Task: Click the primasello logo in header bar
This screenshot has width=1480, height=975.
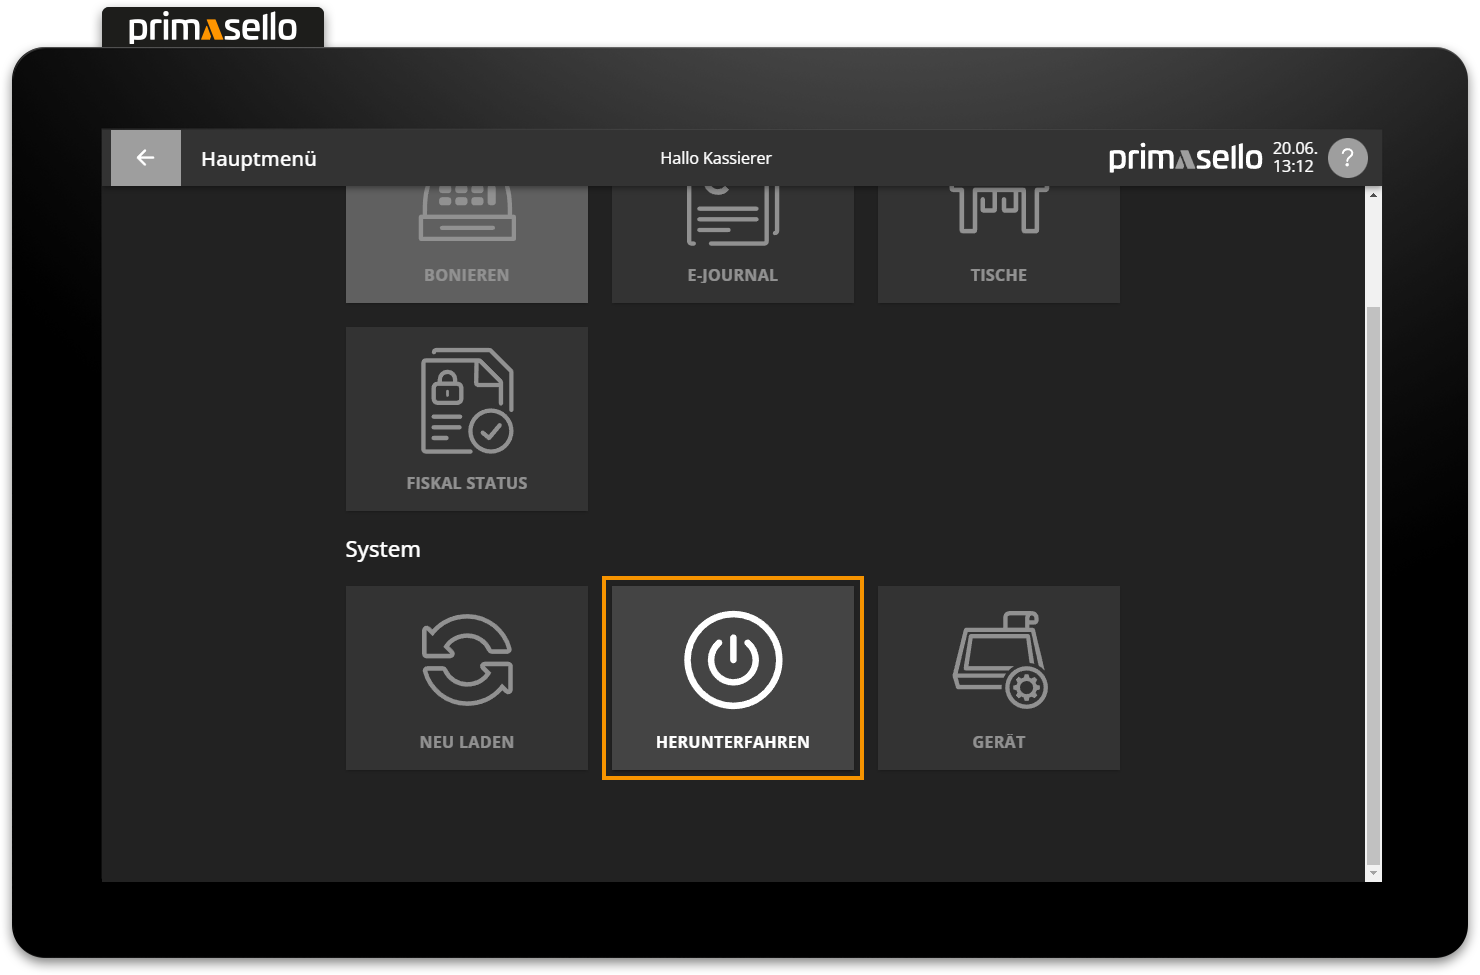Action: (1185, 158)
